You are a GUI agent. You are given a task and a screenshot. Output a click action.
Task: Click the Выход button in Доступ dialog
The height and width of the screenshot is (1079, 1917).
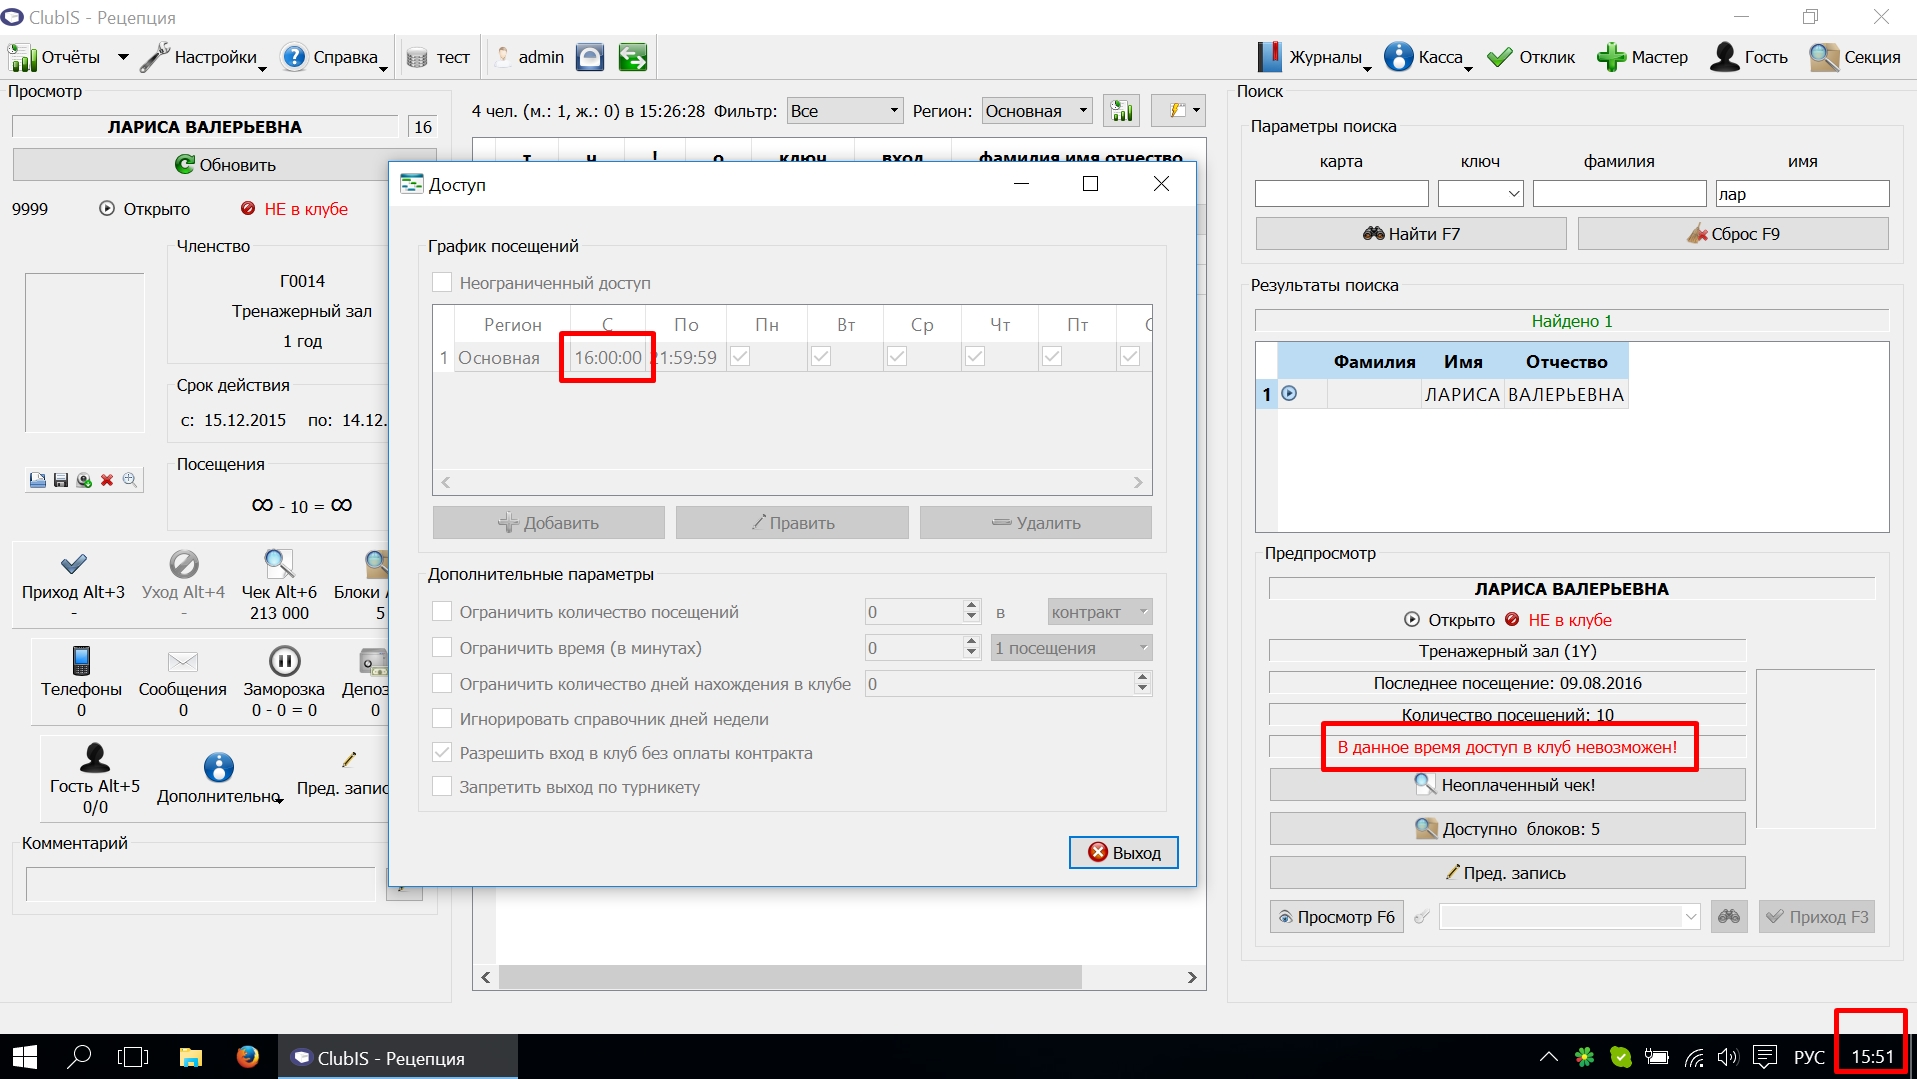coord(1124,852)
